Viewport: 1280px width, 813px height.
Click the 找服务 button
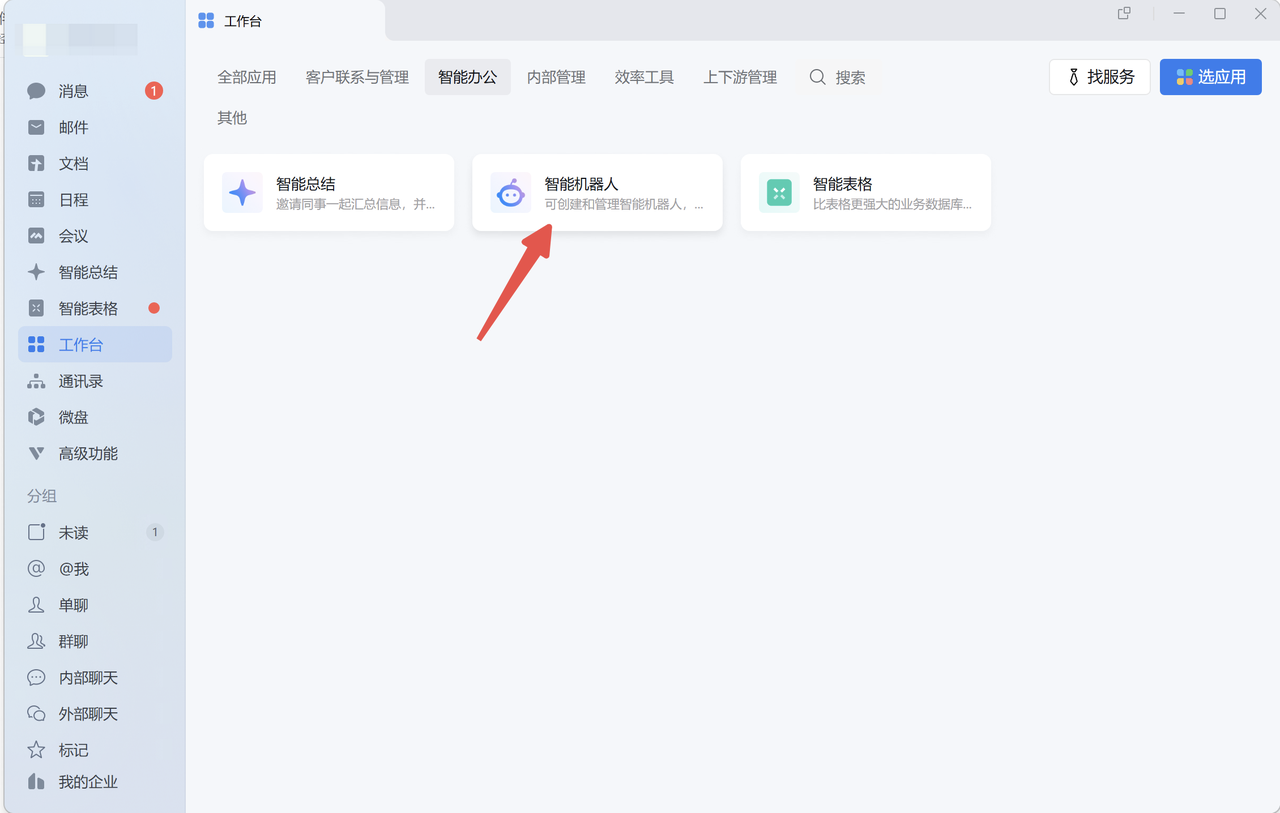[x=1099, y=77]
